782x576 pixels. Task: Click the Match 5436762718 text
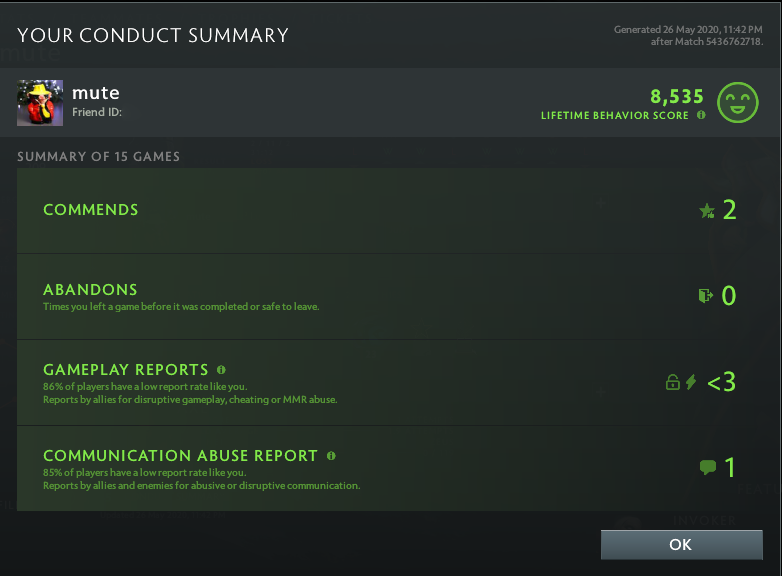pos(720,42)
